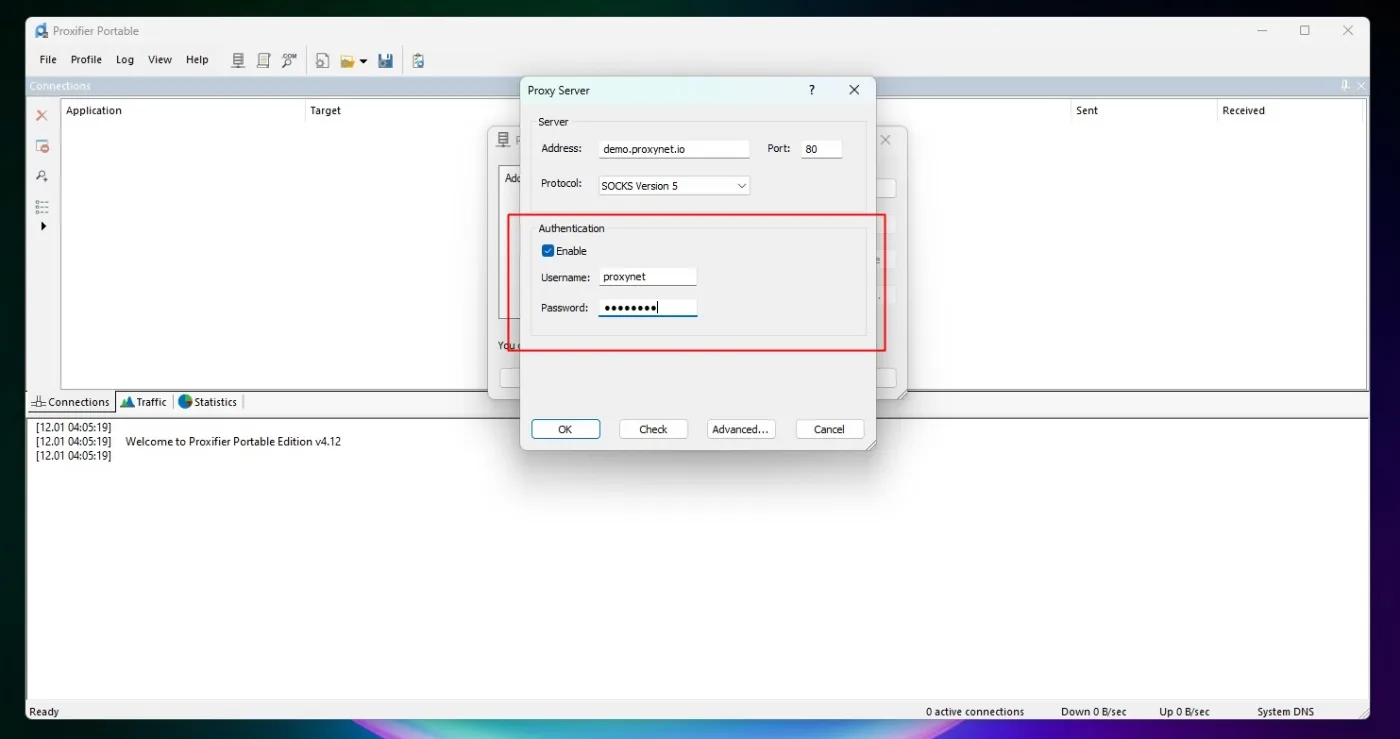Click the Username field containing proxynet

click(x=648, y=277)
